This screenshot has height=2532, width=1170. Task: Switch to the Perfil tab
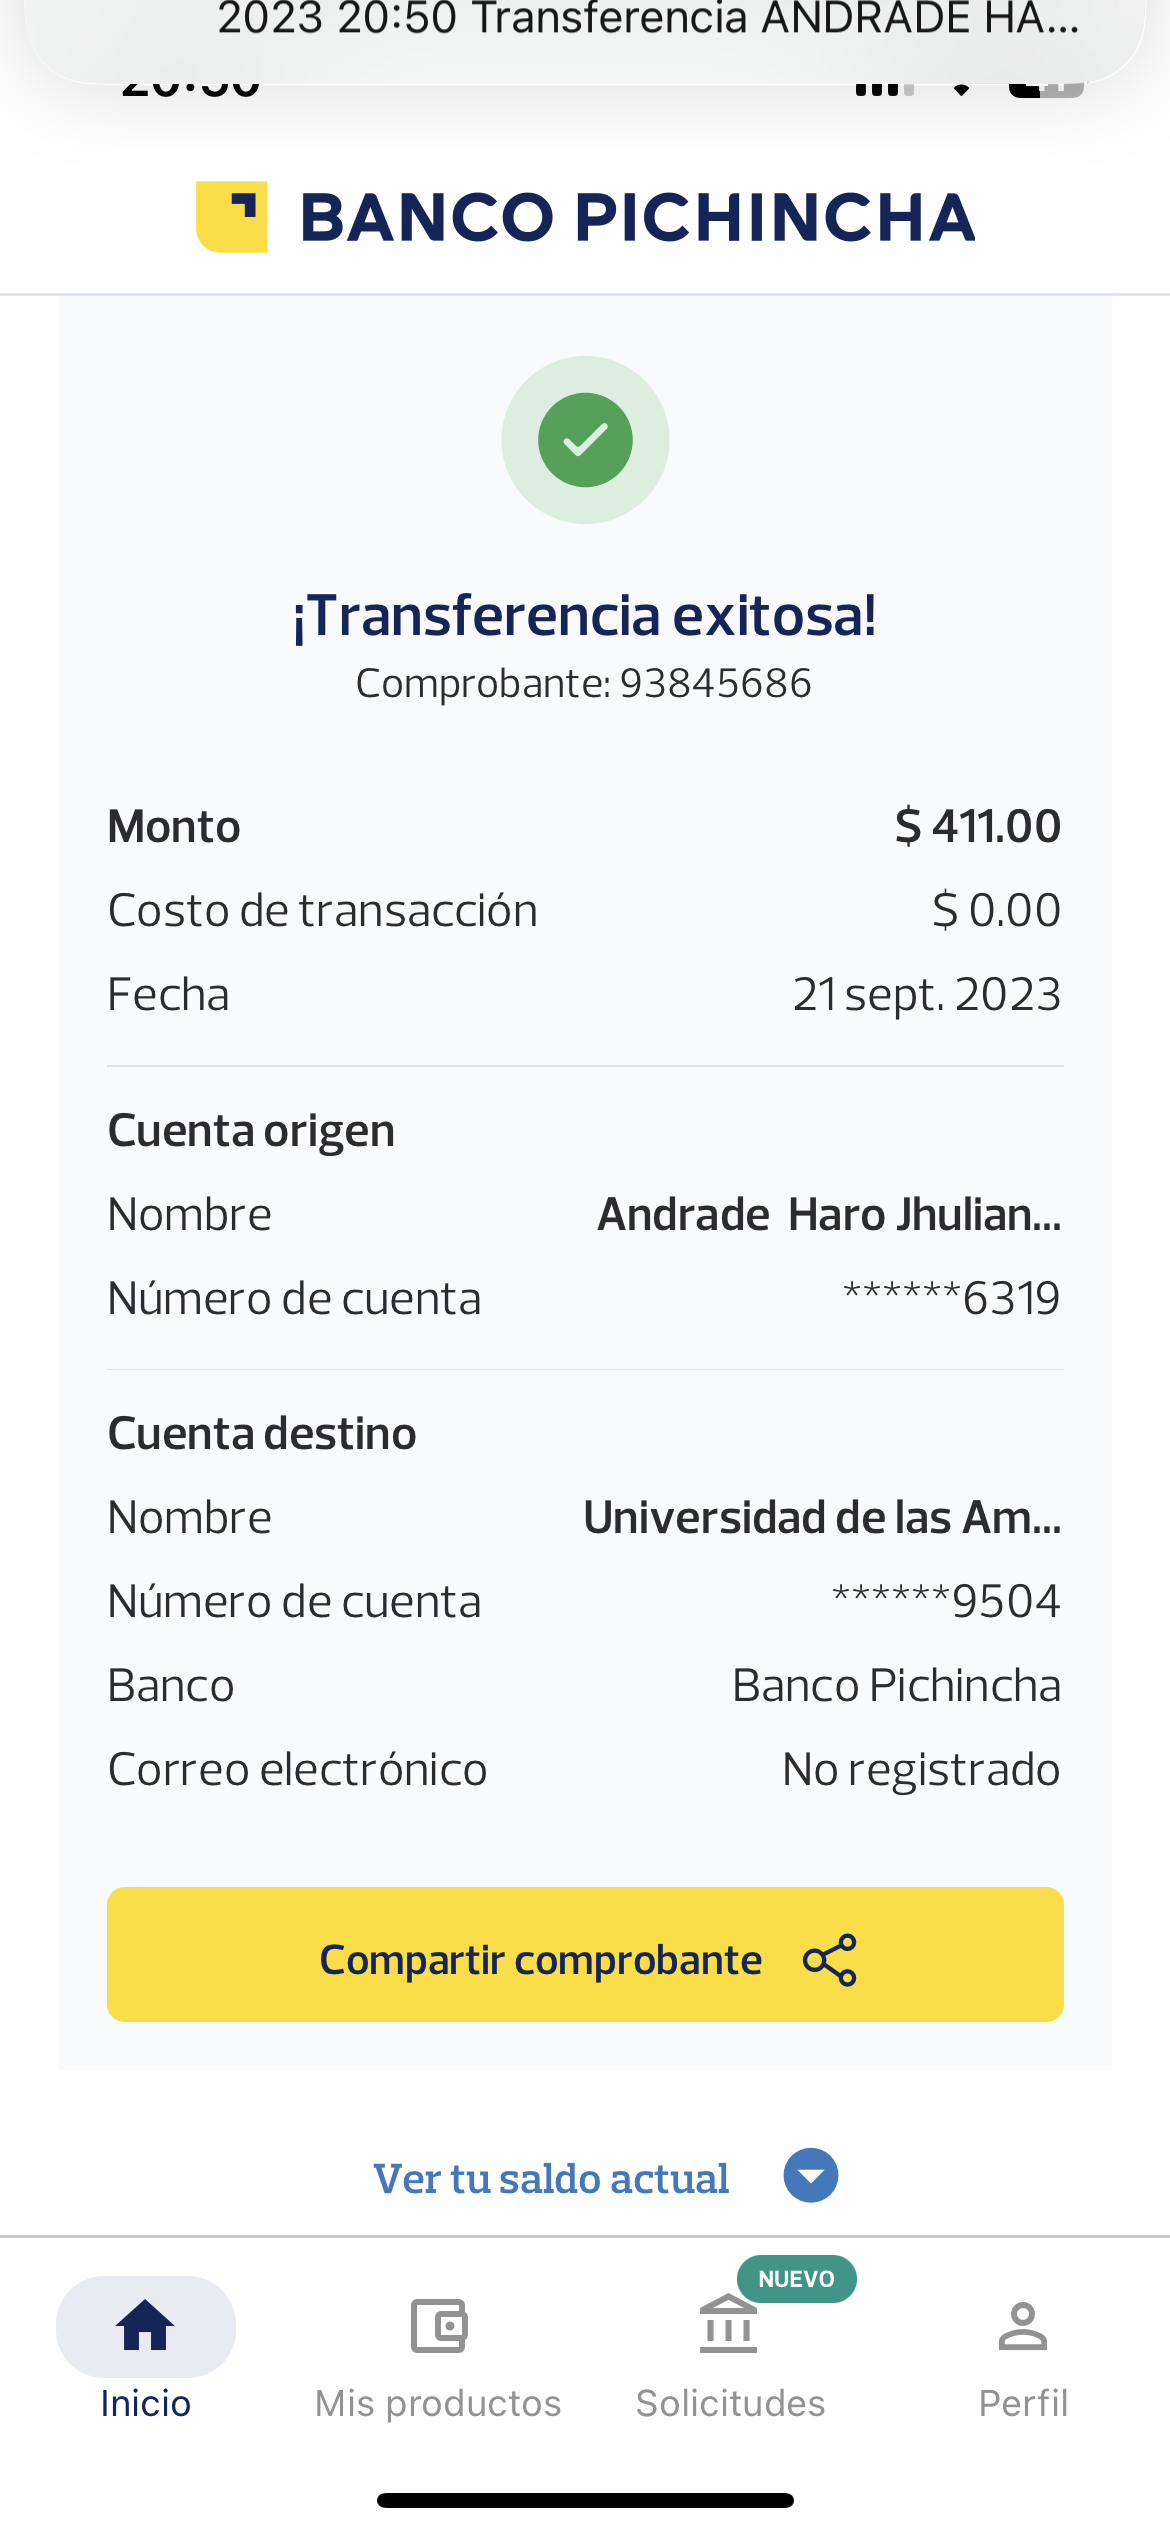(1022, 2402)
